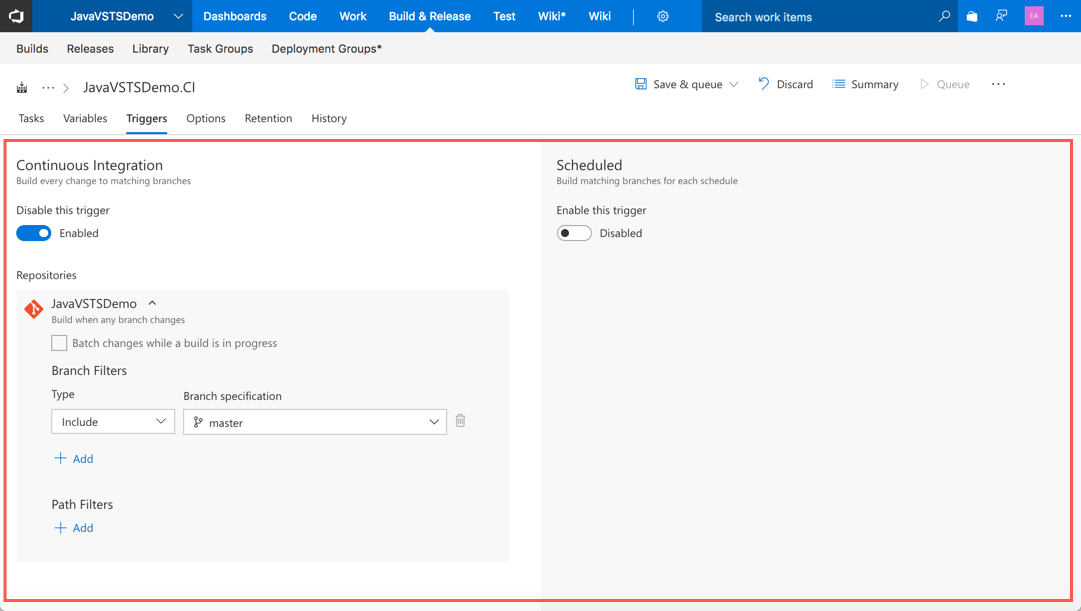Discard the pipeline changes

point(786,84)
